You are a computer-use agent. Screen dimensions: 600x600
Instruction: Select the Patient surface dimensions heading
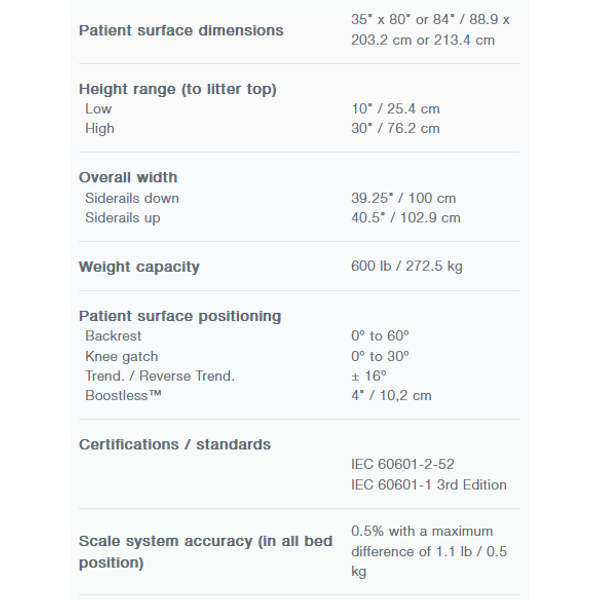coord(181,30)
